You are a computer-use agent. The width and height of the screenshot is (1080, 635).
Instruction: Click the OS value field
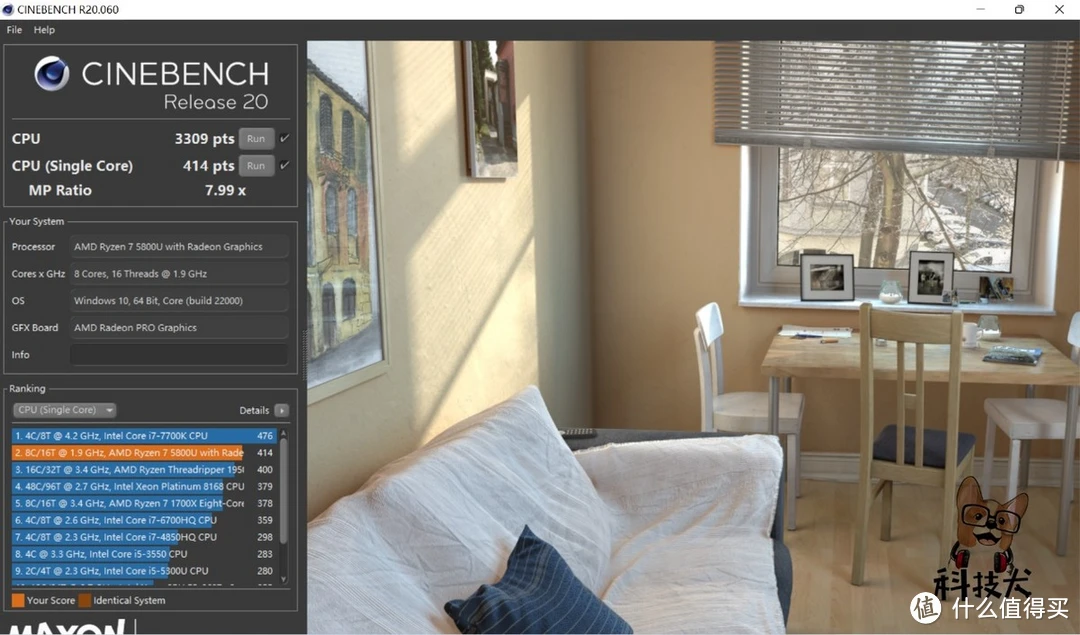coord(178,300)
